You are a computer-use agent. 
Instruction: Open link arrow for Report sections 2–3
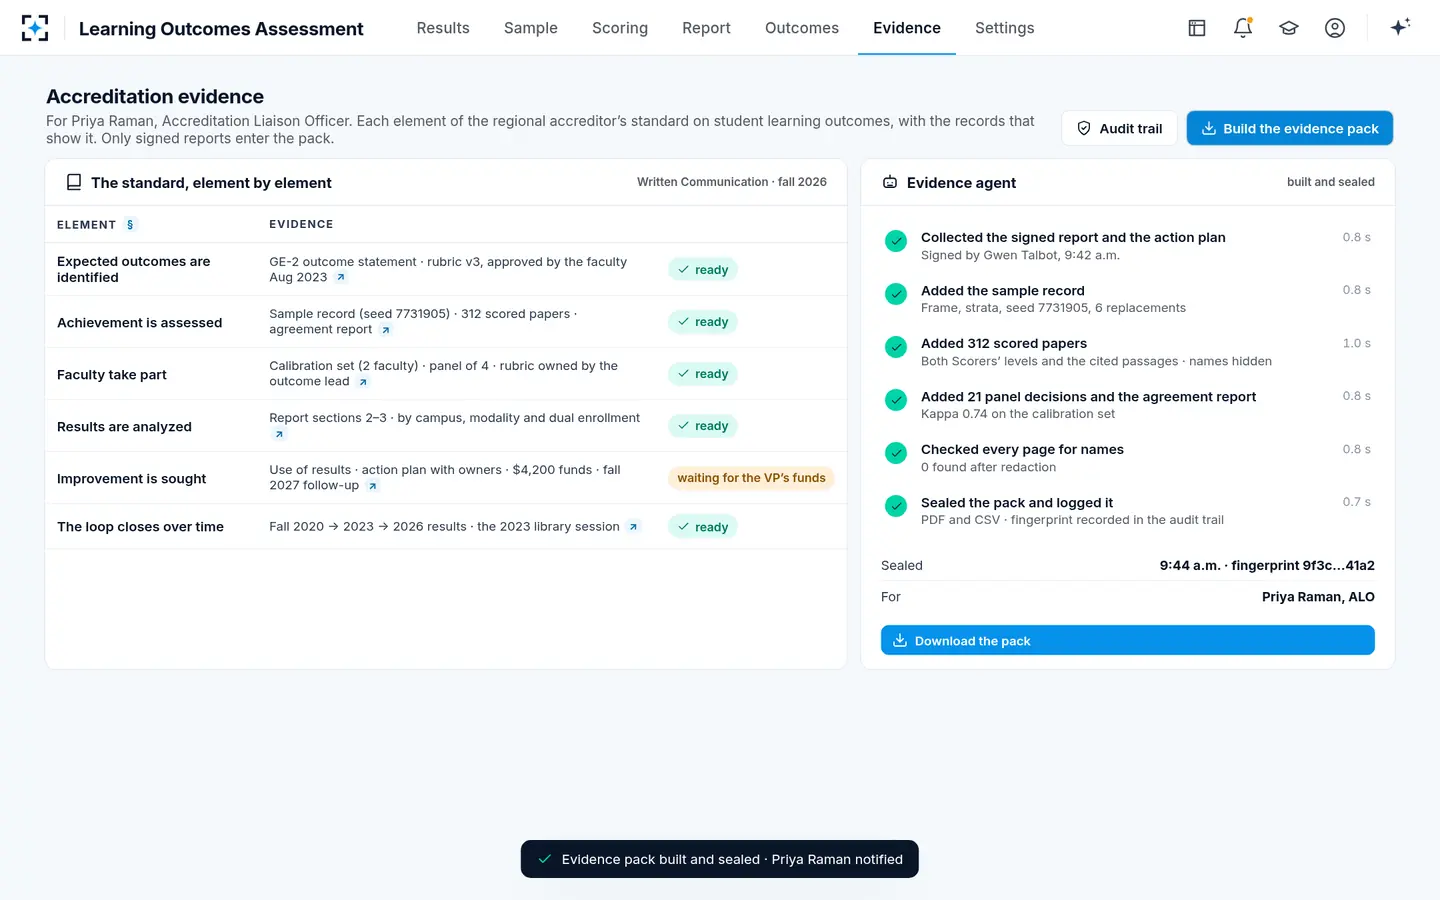[279, 434]
